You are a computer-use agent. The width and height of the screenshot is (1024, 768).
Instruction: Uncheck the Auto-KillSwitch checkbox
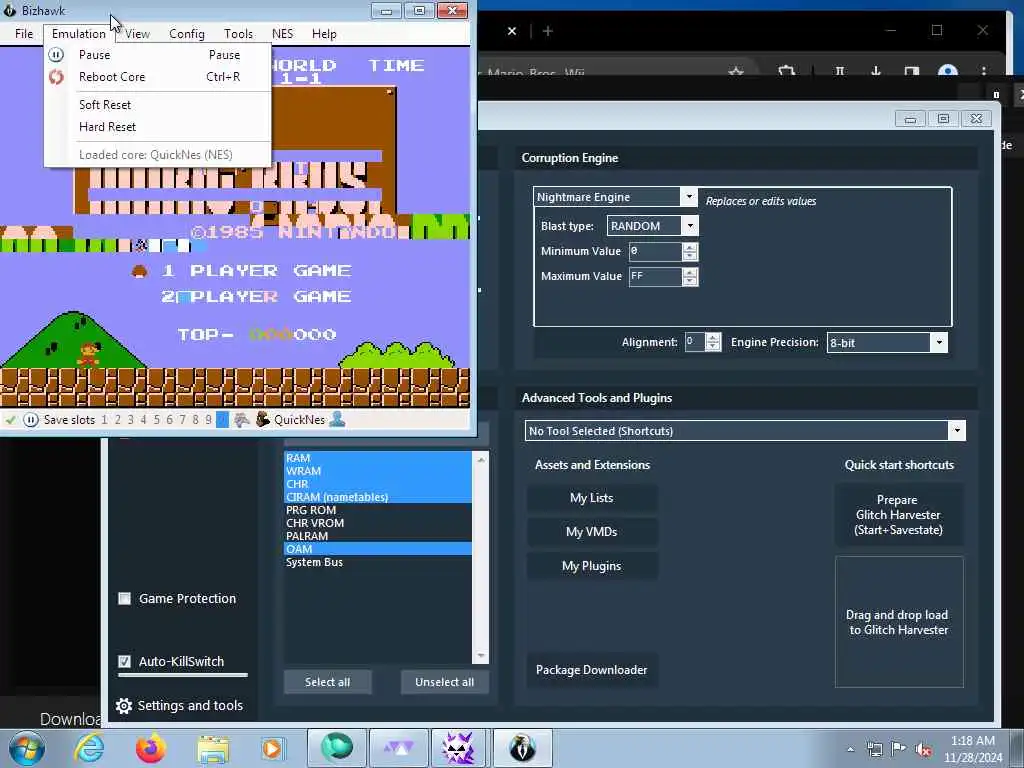point(124,661)
